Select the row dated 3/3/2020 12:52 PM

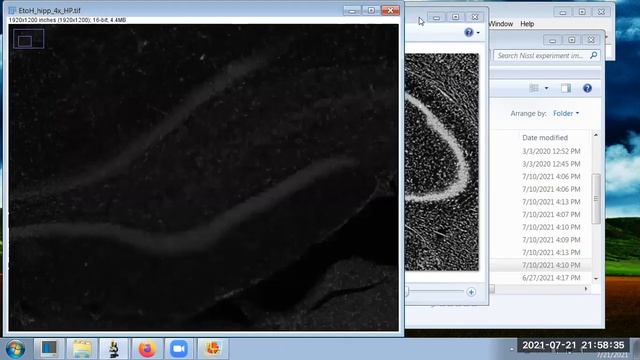click(551, 151)
